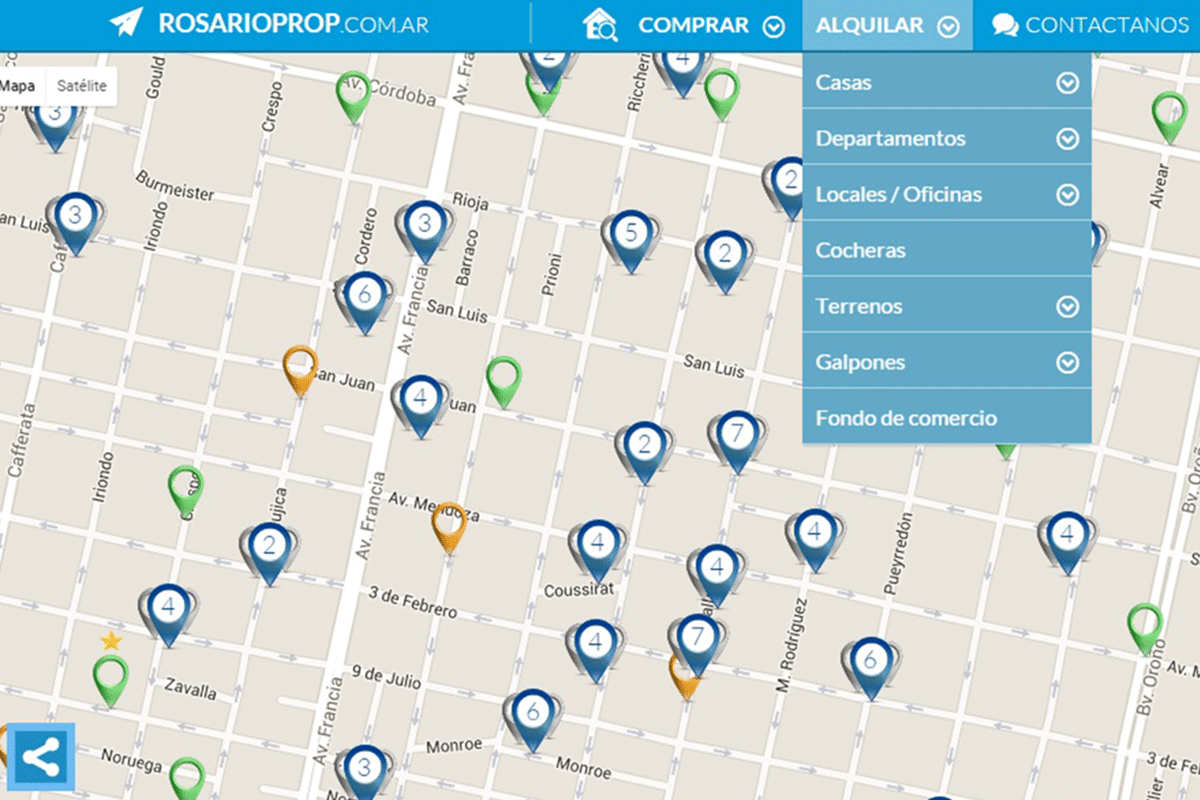Select cluster 6 marker near M. Rodríguez label
This screenshot has height=800, width=1200.
coord(869,667)
